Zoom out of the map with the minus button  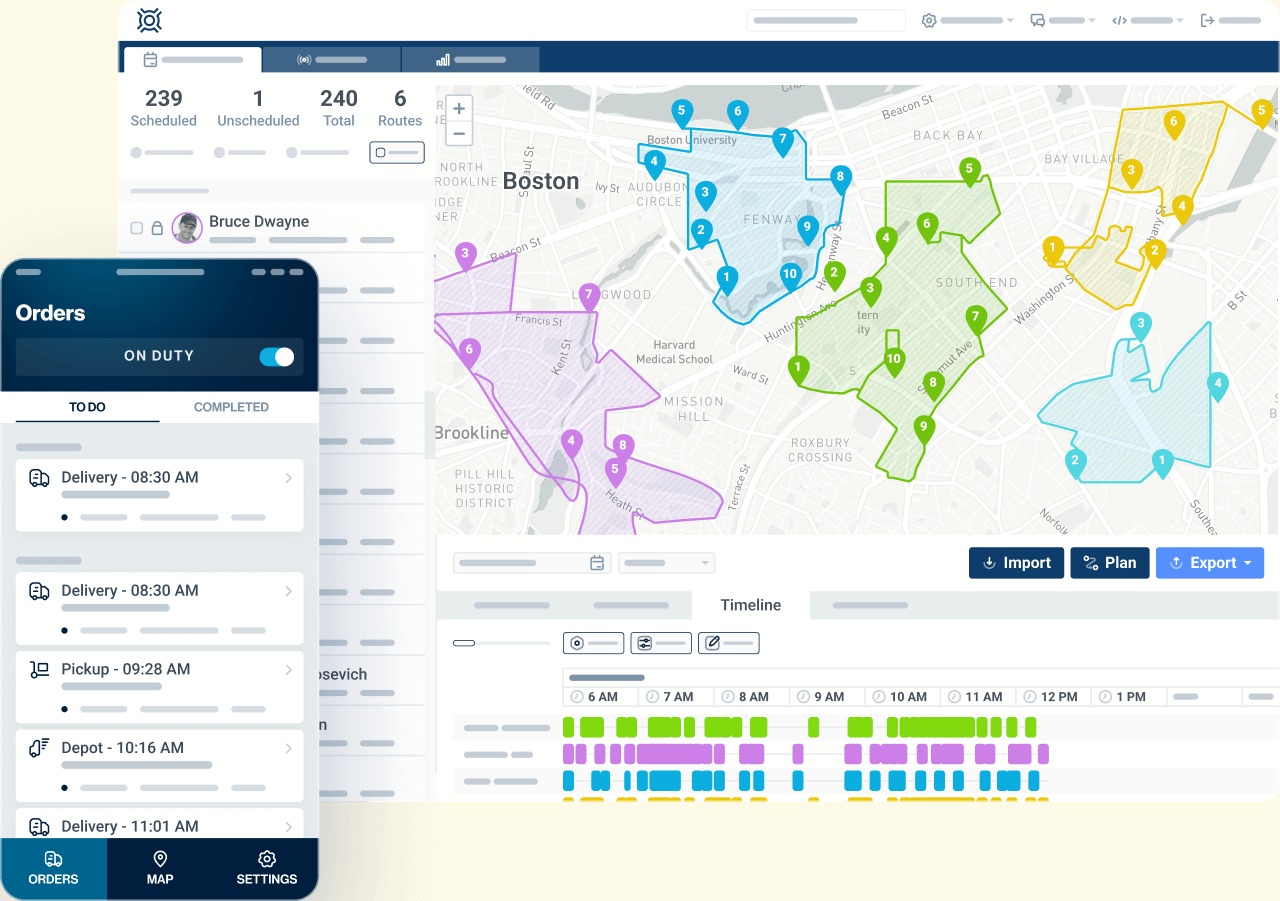pyautogui.click(x=459, y=133)
